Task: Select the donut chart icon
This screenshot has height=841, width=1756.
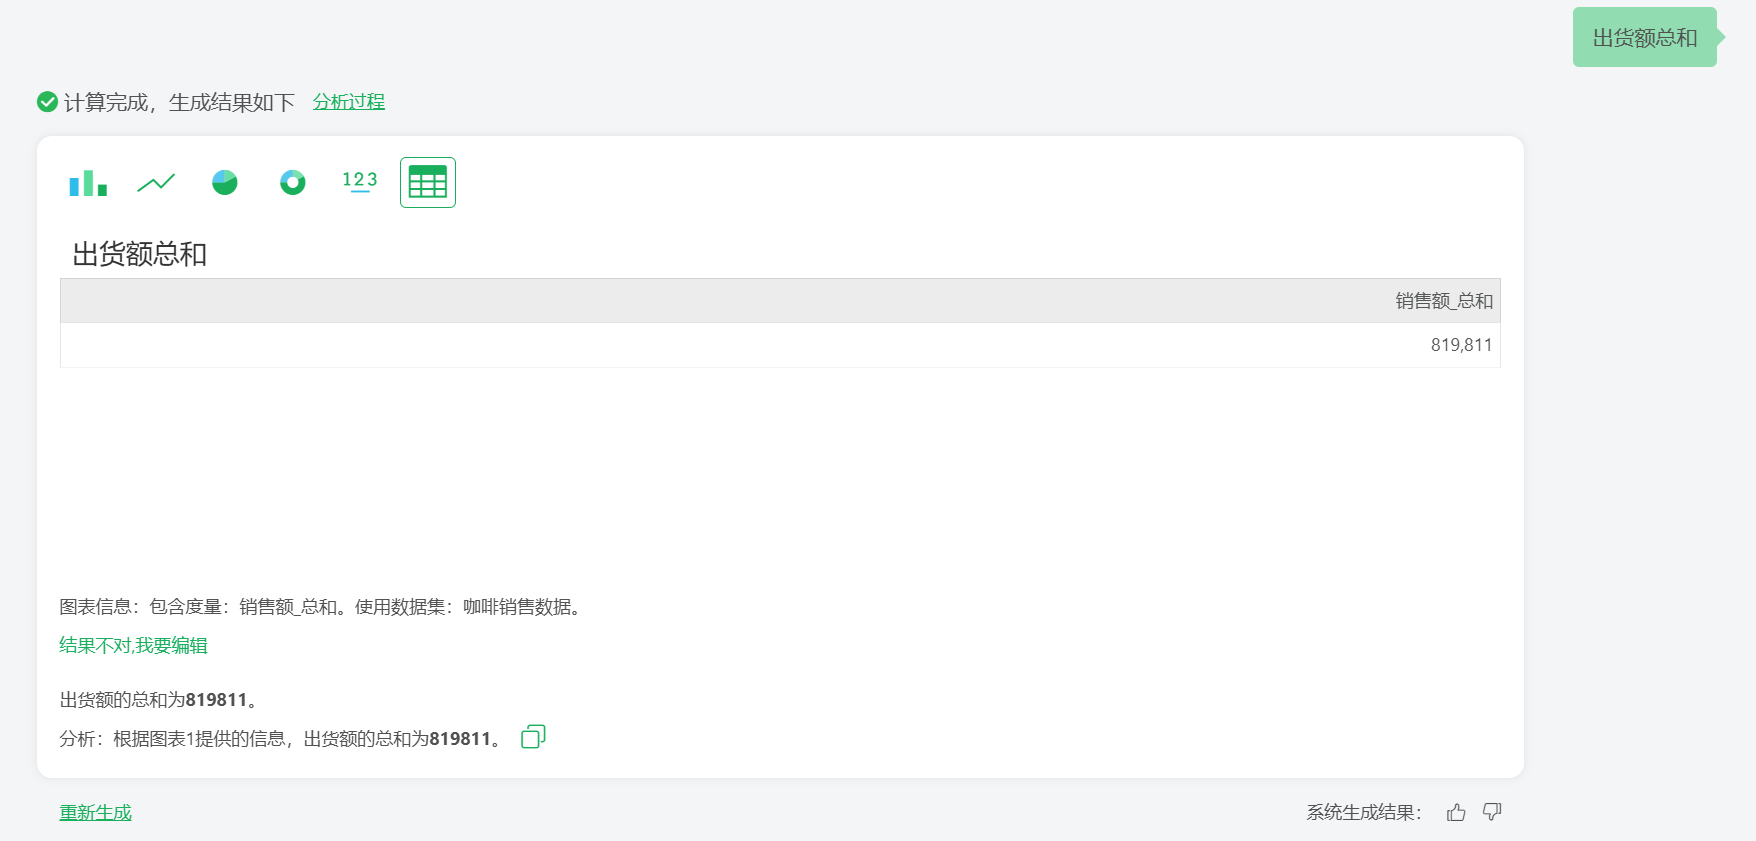Action: tap(293, 182)
